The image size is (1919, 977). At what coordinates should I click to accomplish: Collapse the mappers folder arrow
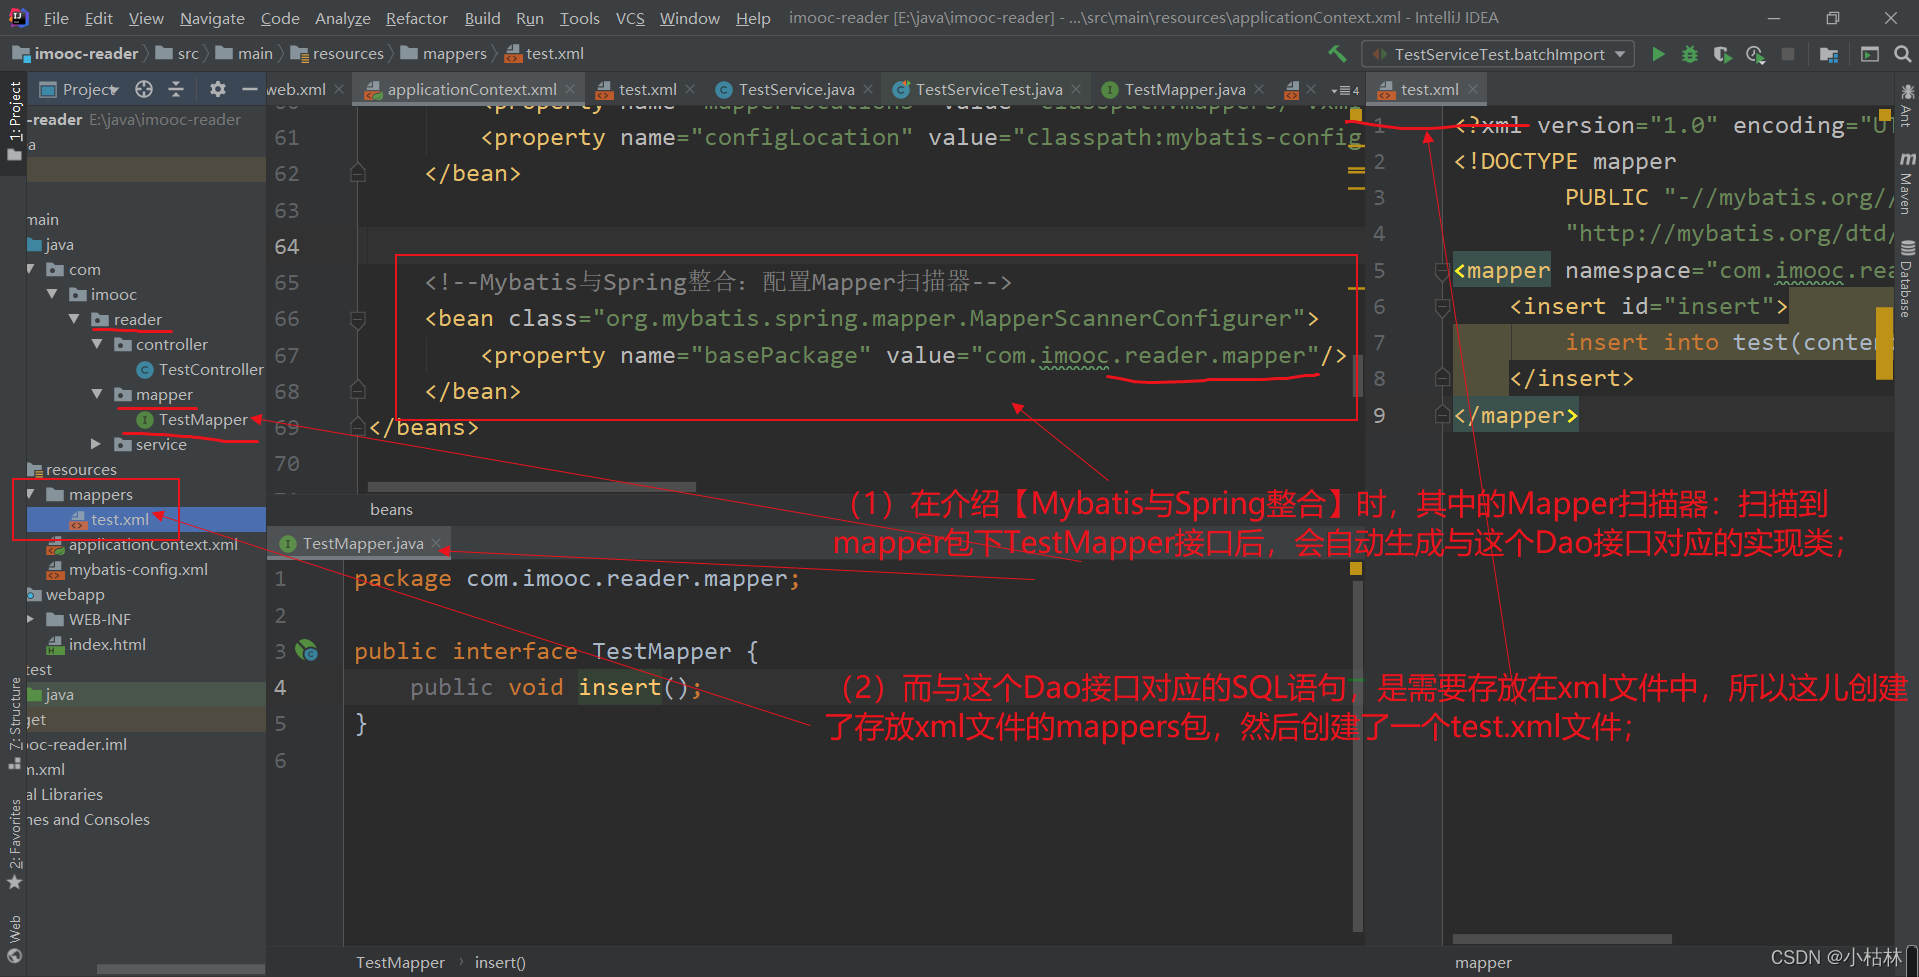(x=30, y=494)
